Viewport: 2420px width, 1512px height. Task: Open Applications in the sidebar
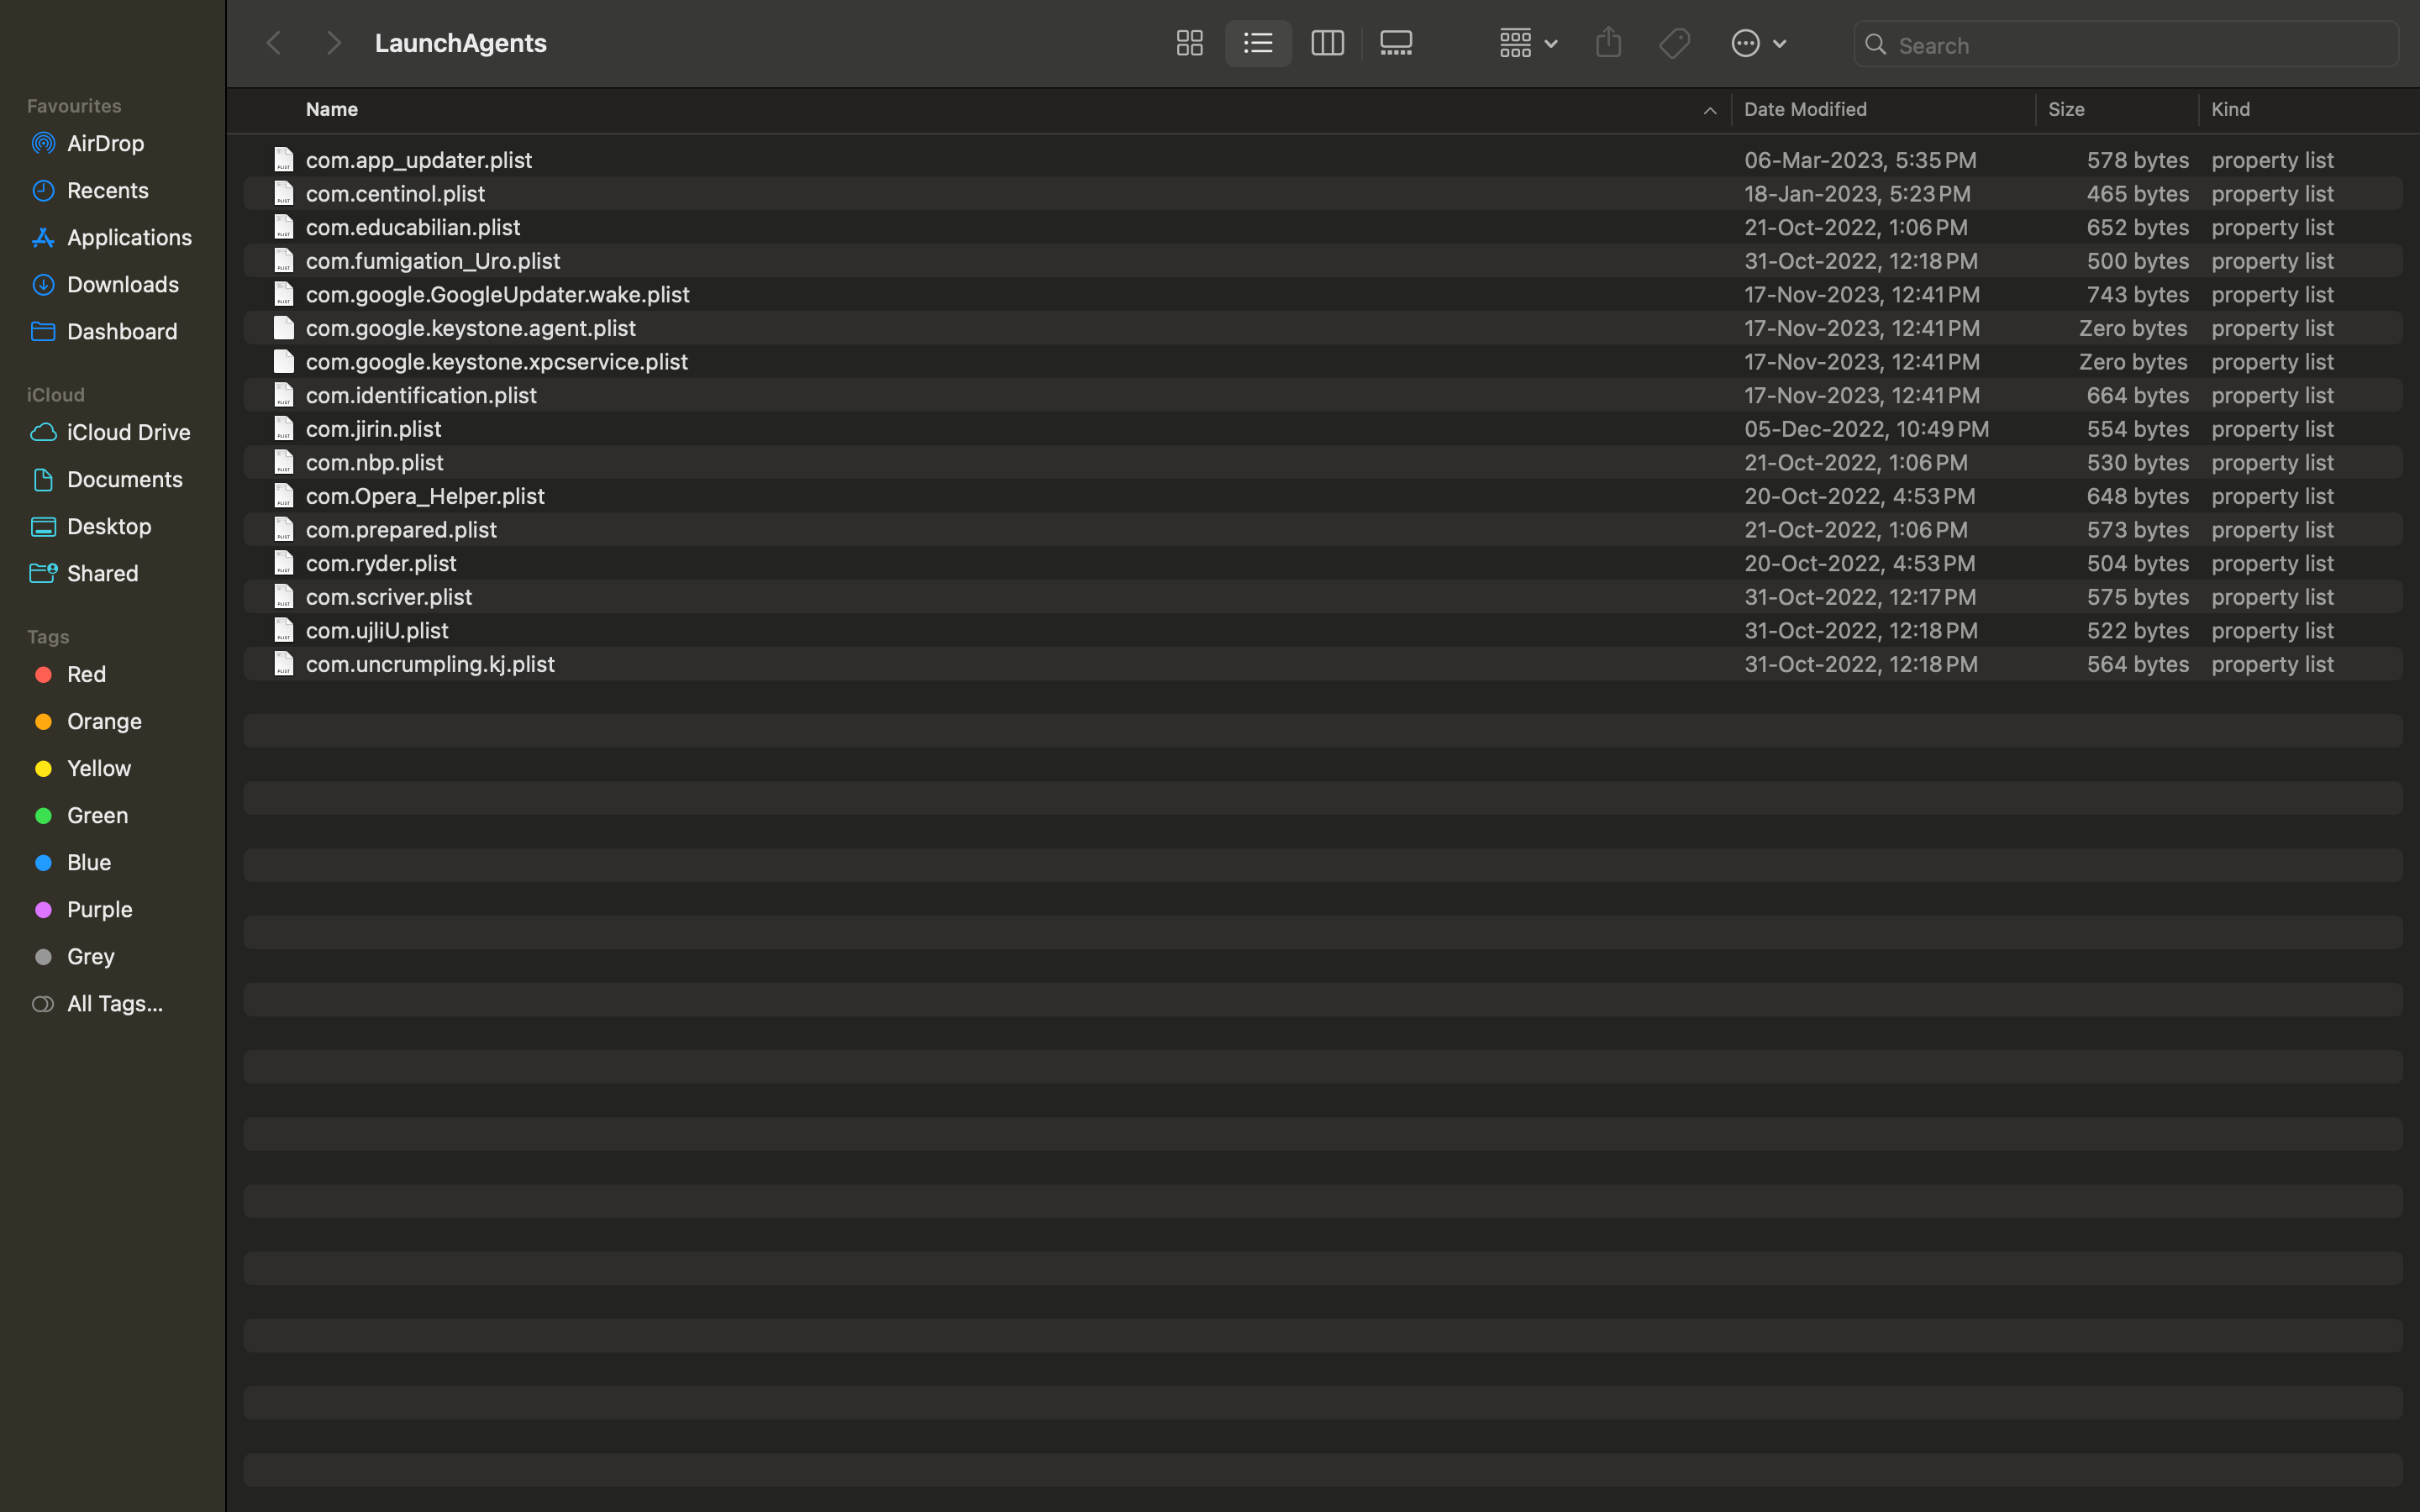pyautogui.click(x=128, y=237)
